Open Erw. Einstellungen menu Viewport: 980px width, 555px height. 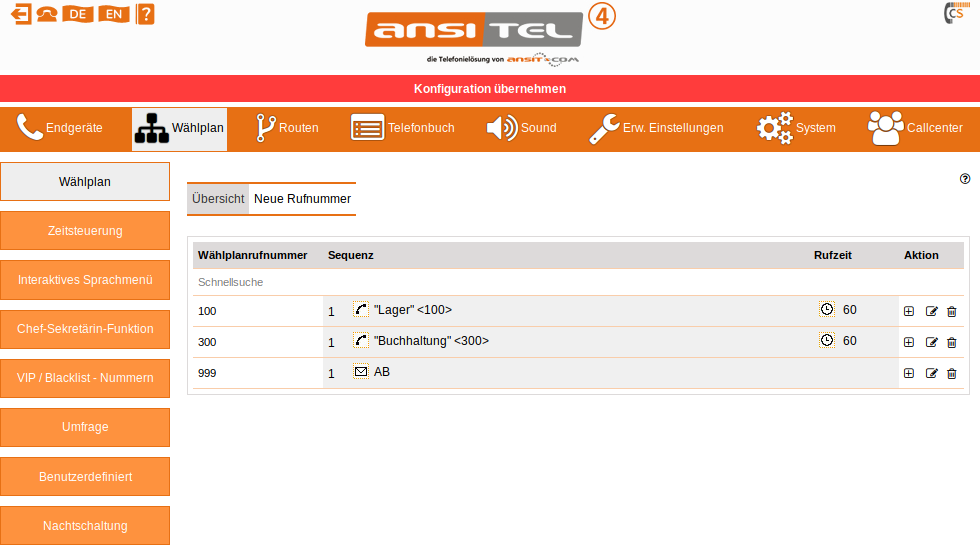click(656, 128)
